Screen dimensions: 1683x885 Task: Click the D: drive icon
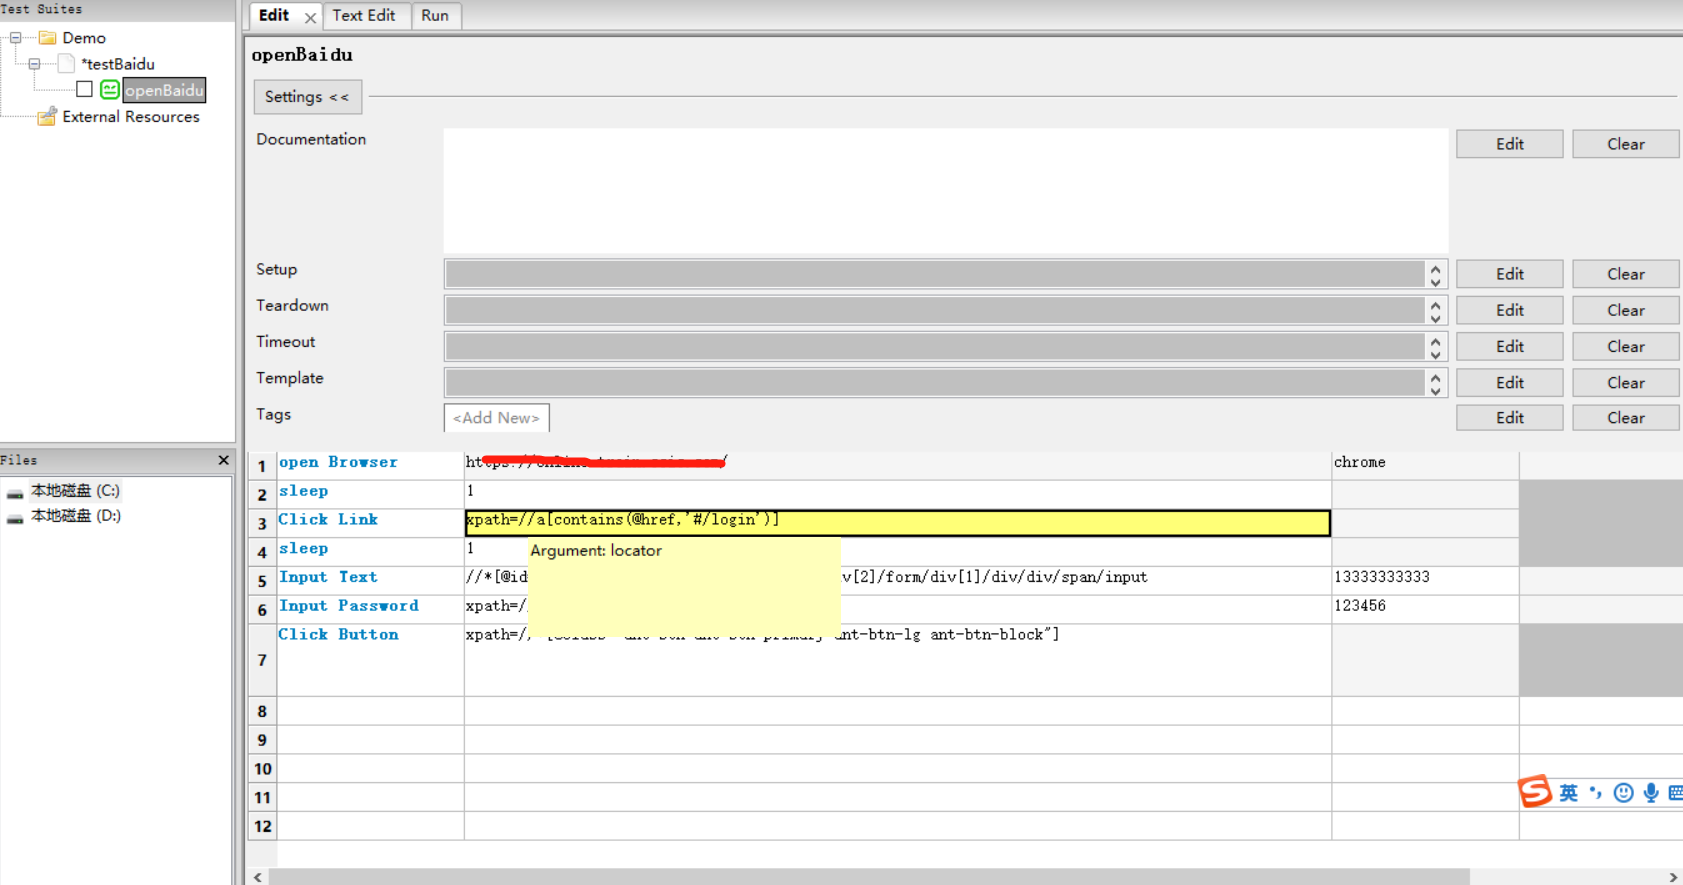coord(15,517)
